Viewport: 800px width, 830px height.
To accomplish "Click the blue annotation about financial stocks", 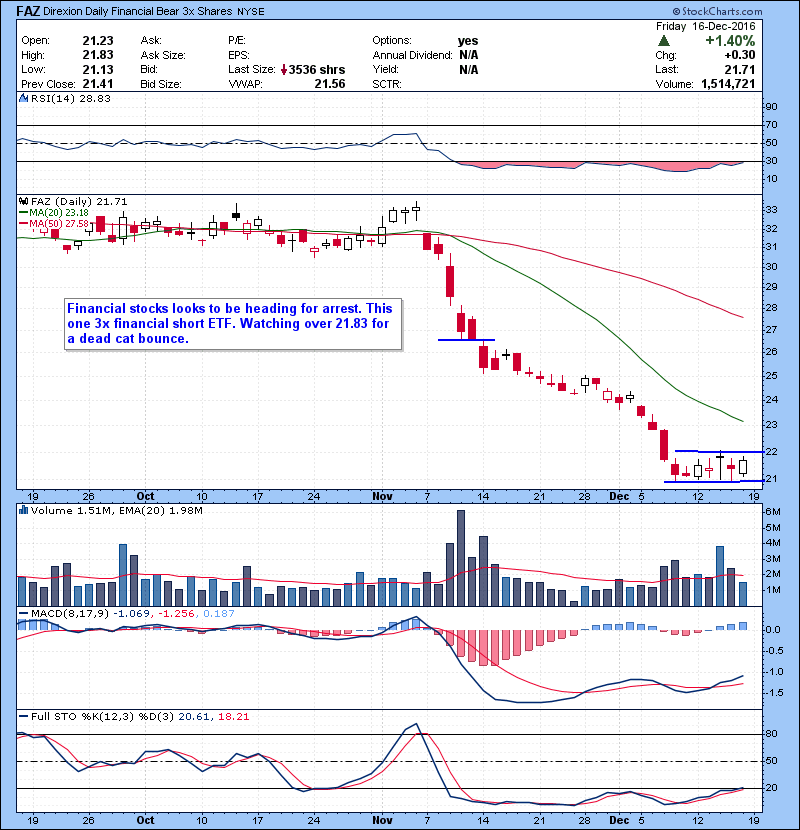I will point(233,323).
